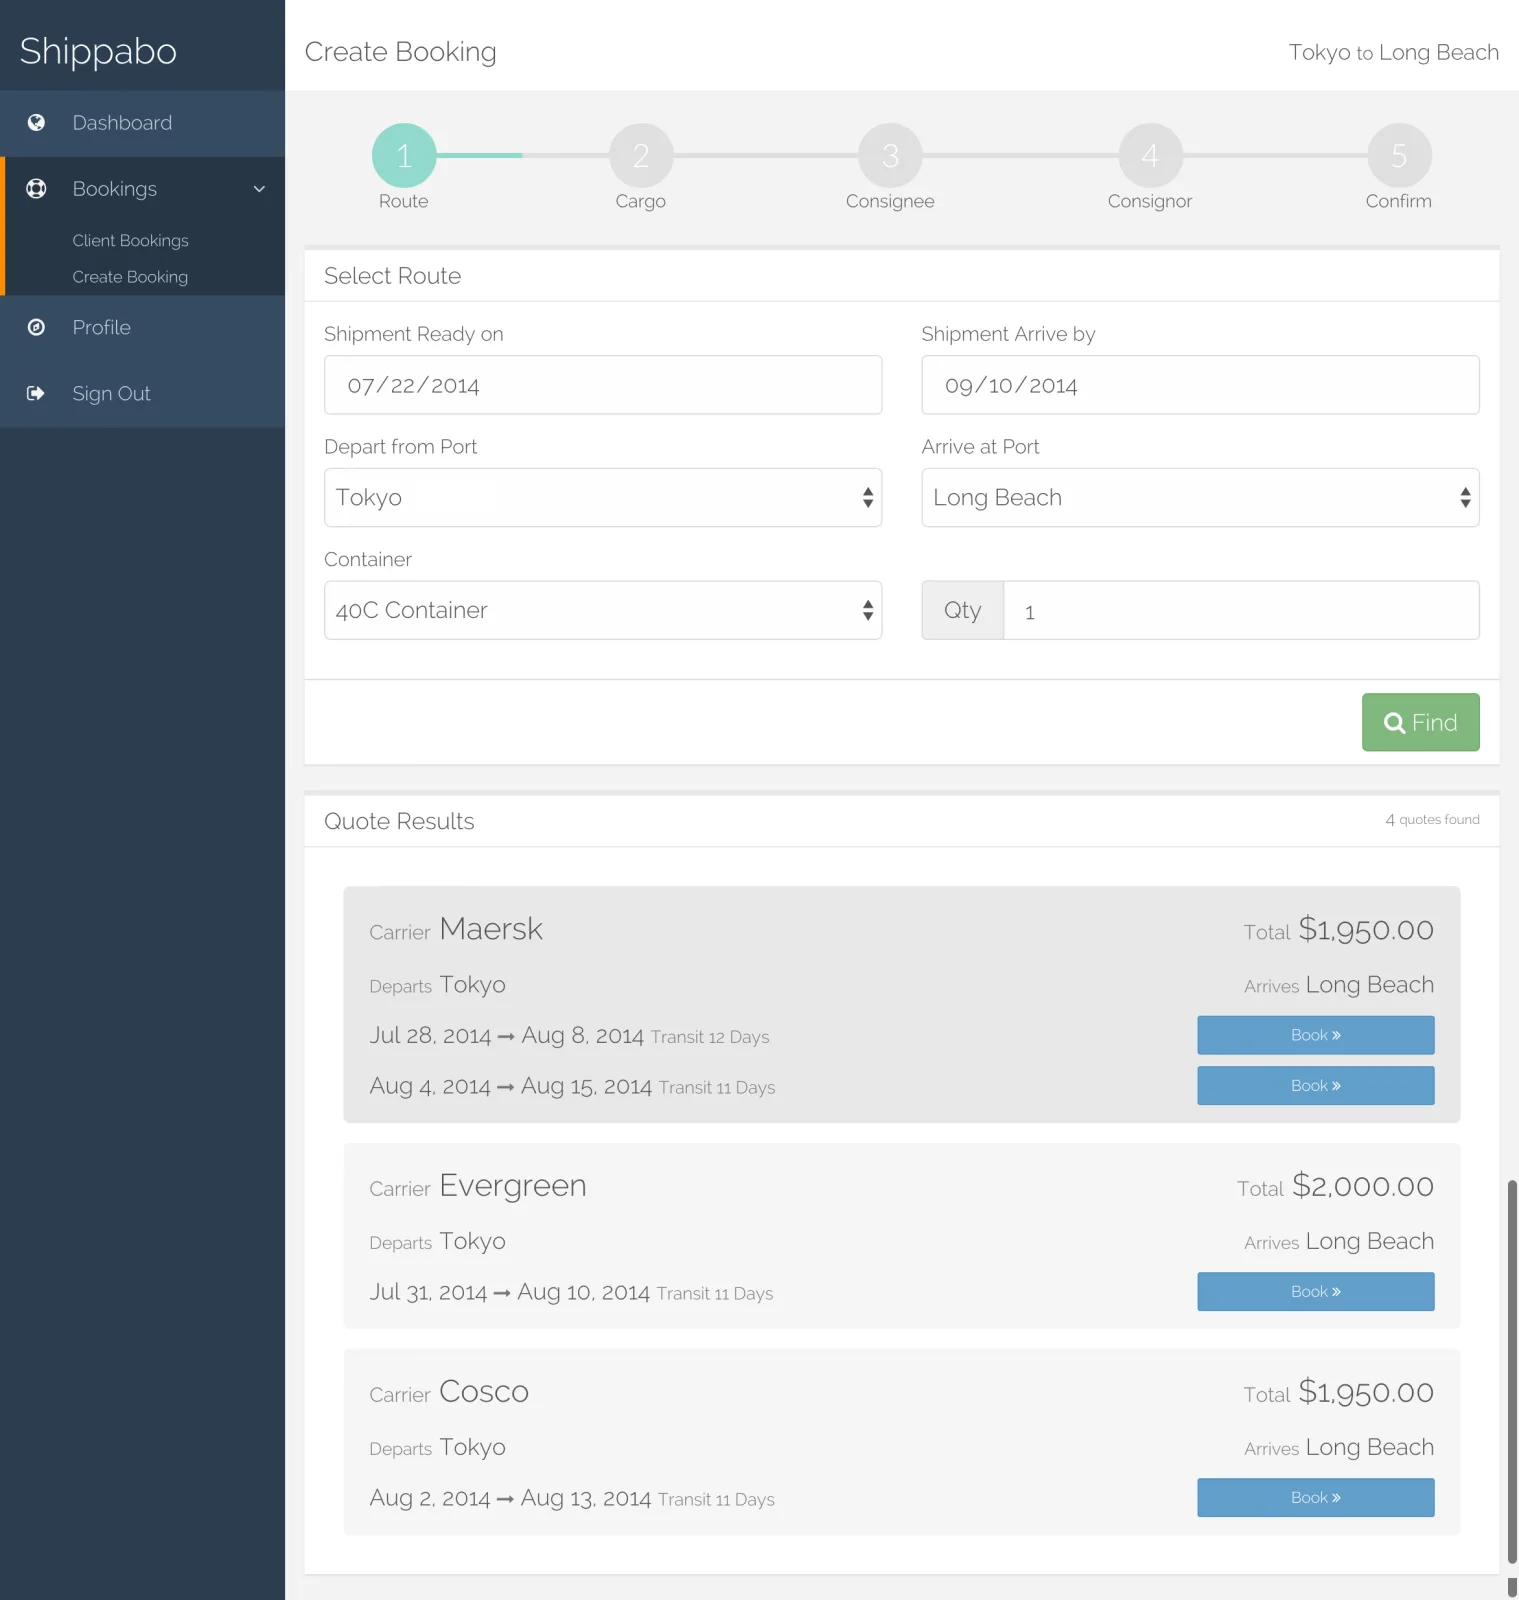Click the Evergreen carrier name
Image resolution: width=1519 pixels, height=1600 pixels.
pyautogui.click(x=513, y=1186)
